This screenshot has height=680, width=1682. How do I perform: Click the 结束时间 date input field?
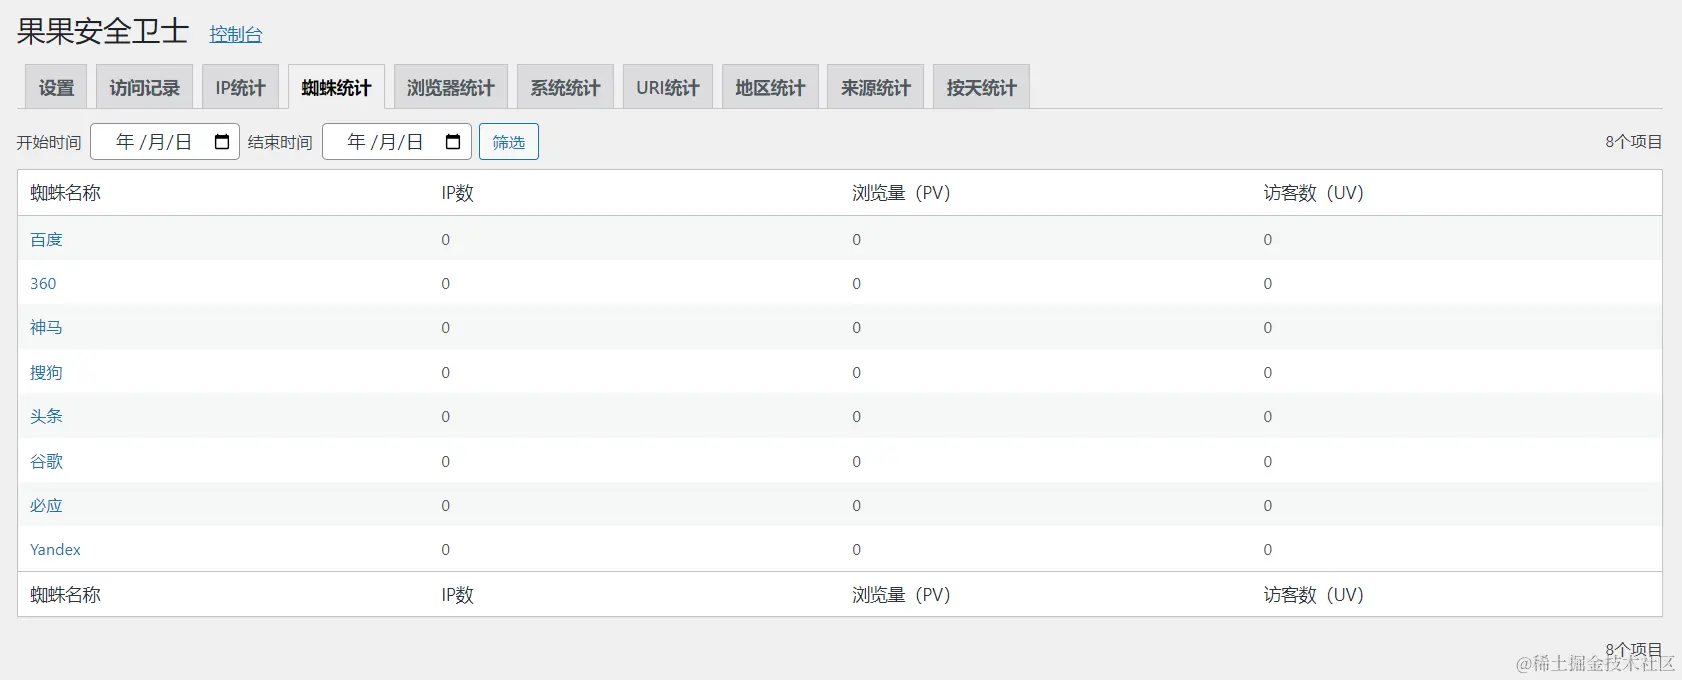[x=396, y=142]
